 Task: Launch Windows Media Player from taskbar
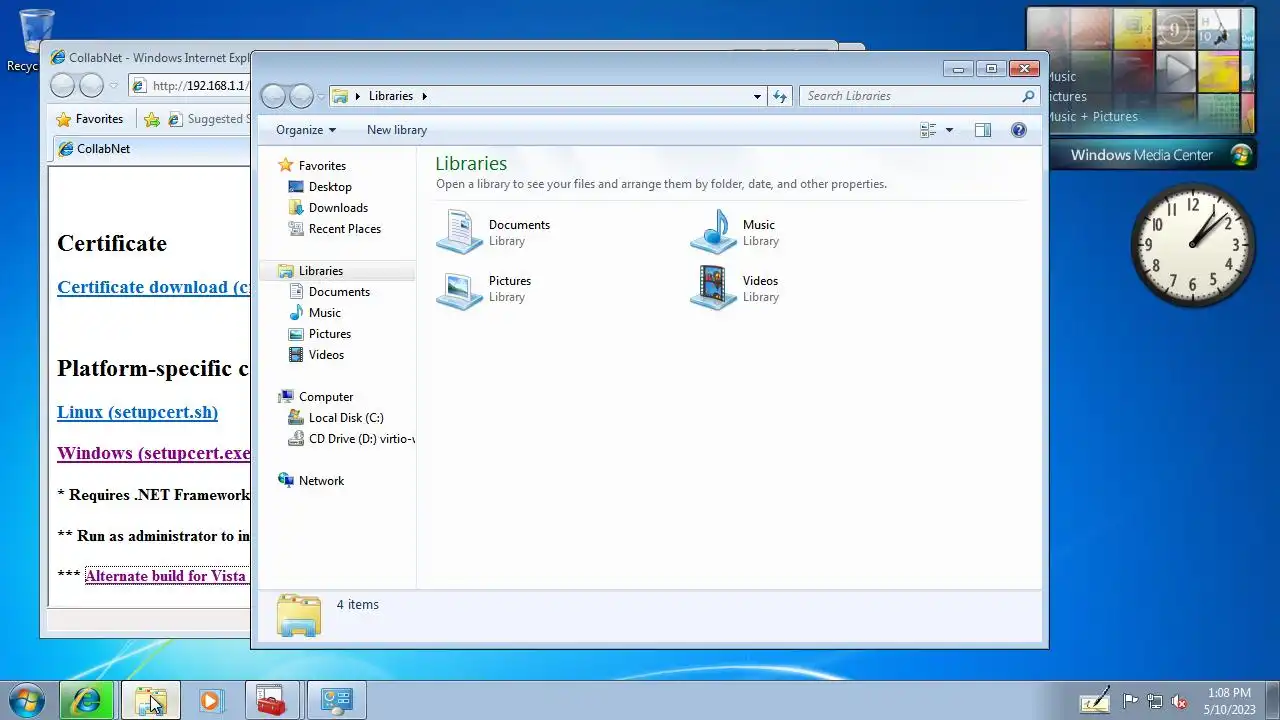(211, 700)
